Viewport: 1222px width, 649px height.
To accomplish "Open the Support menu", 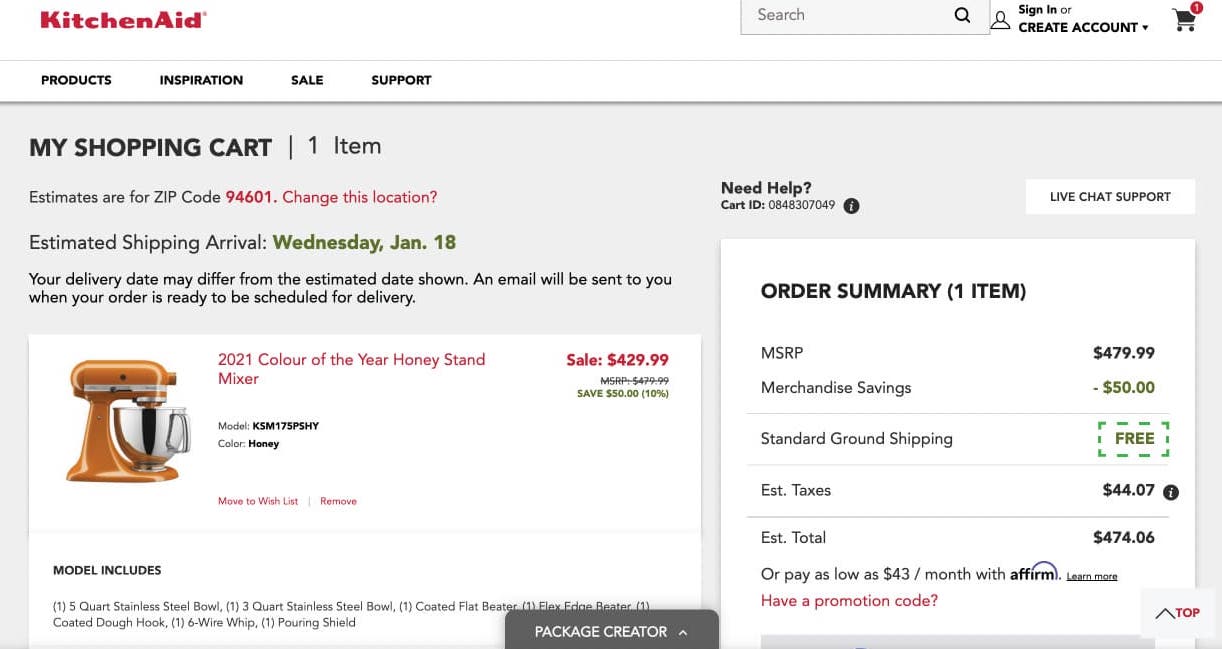I will [x=401, y=80].
